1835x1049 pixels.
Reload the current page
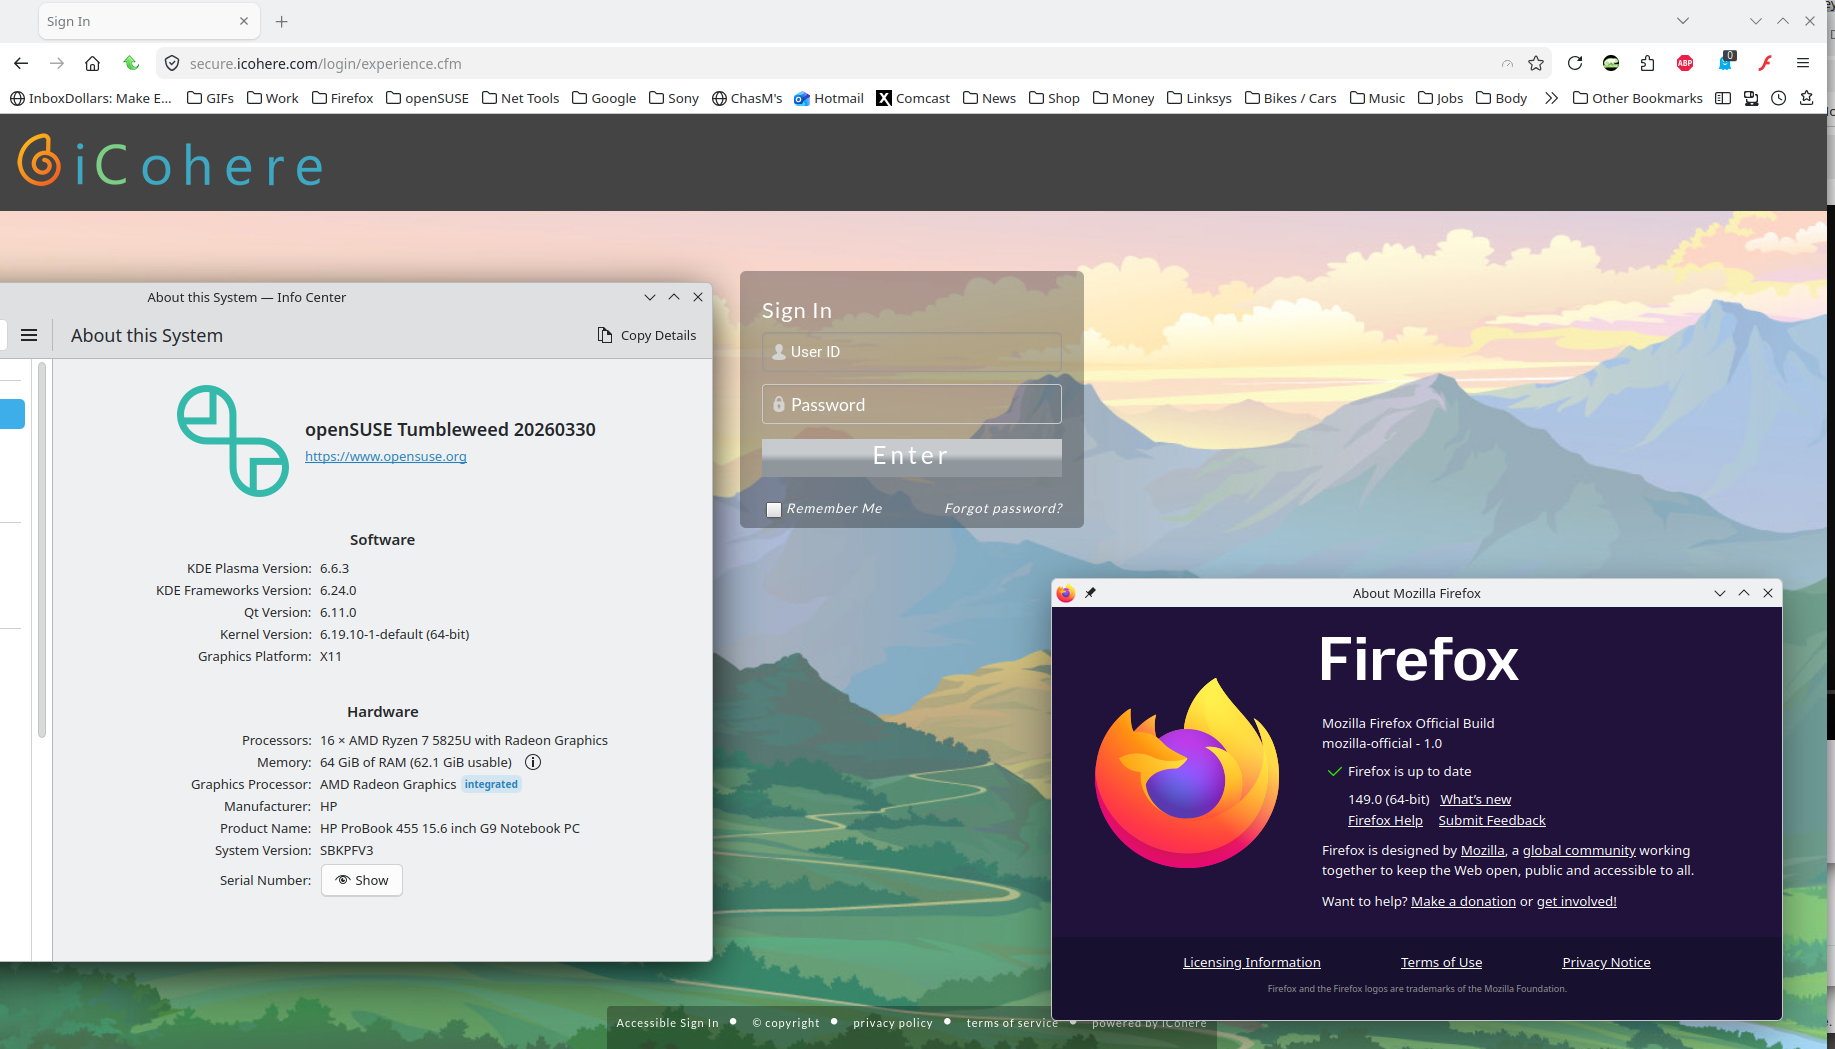1575,63
